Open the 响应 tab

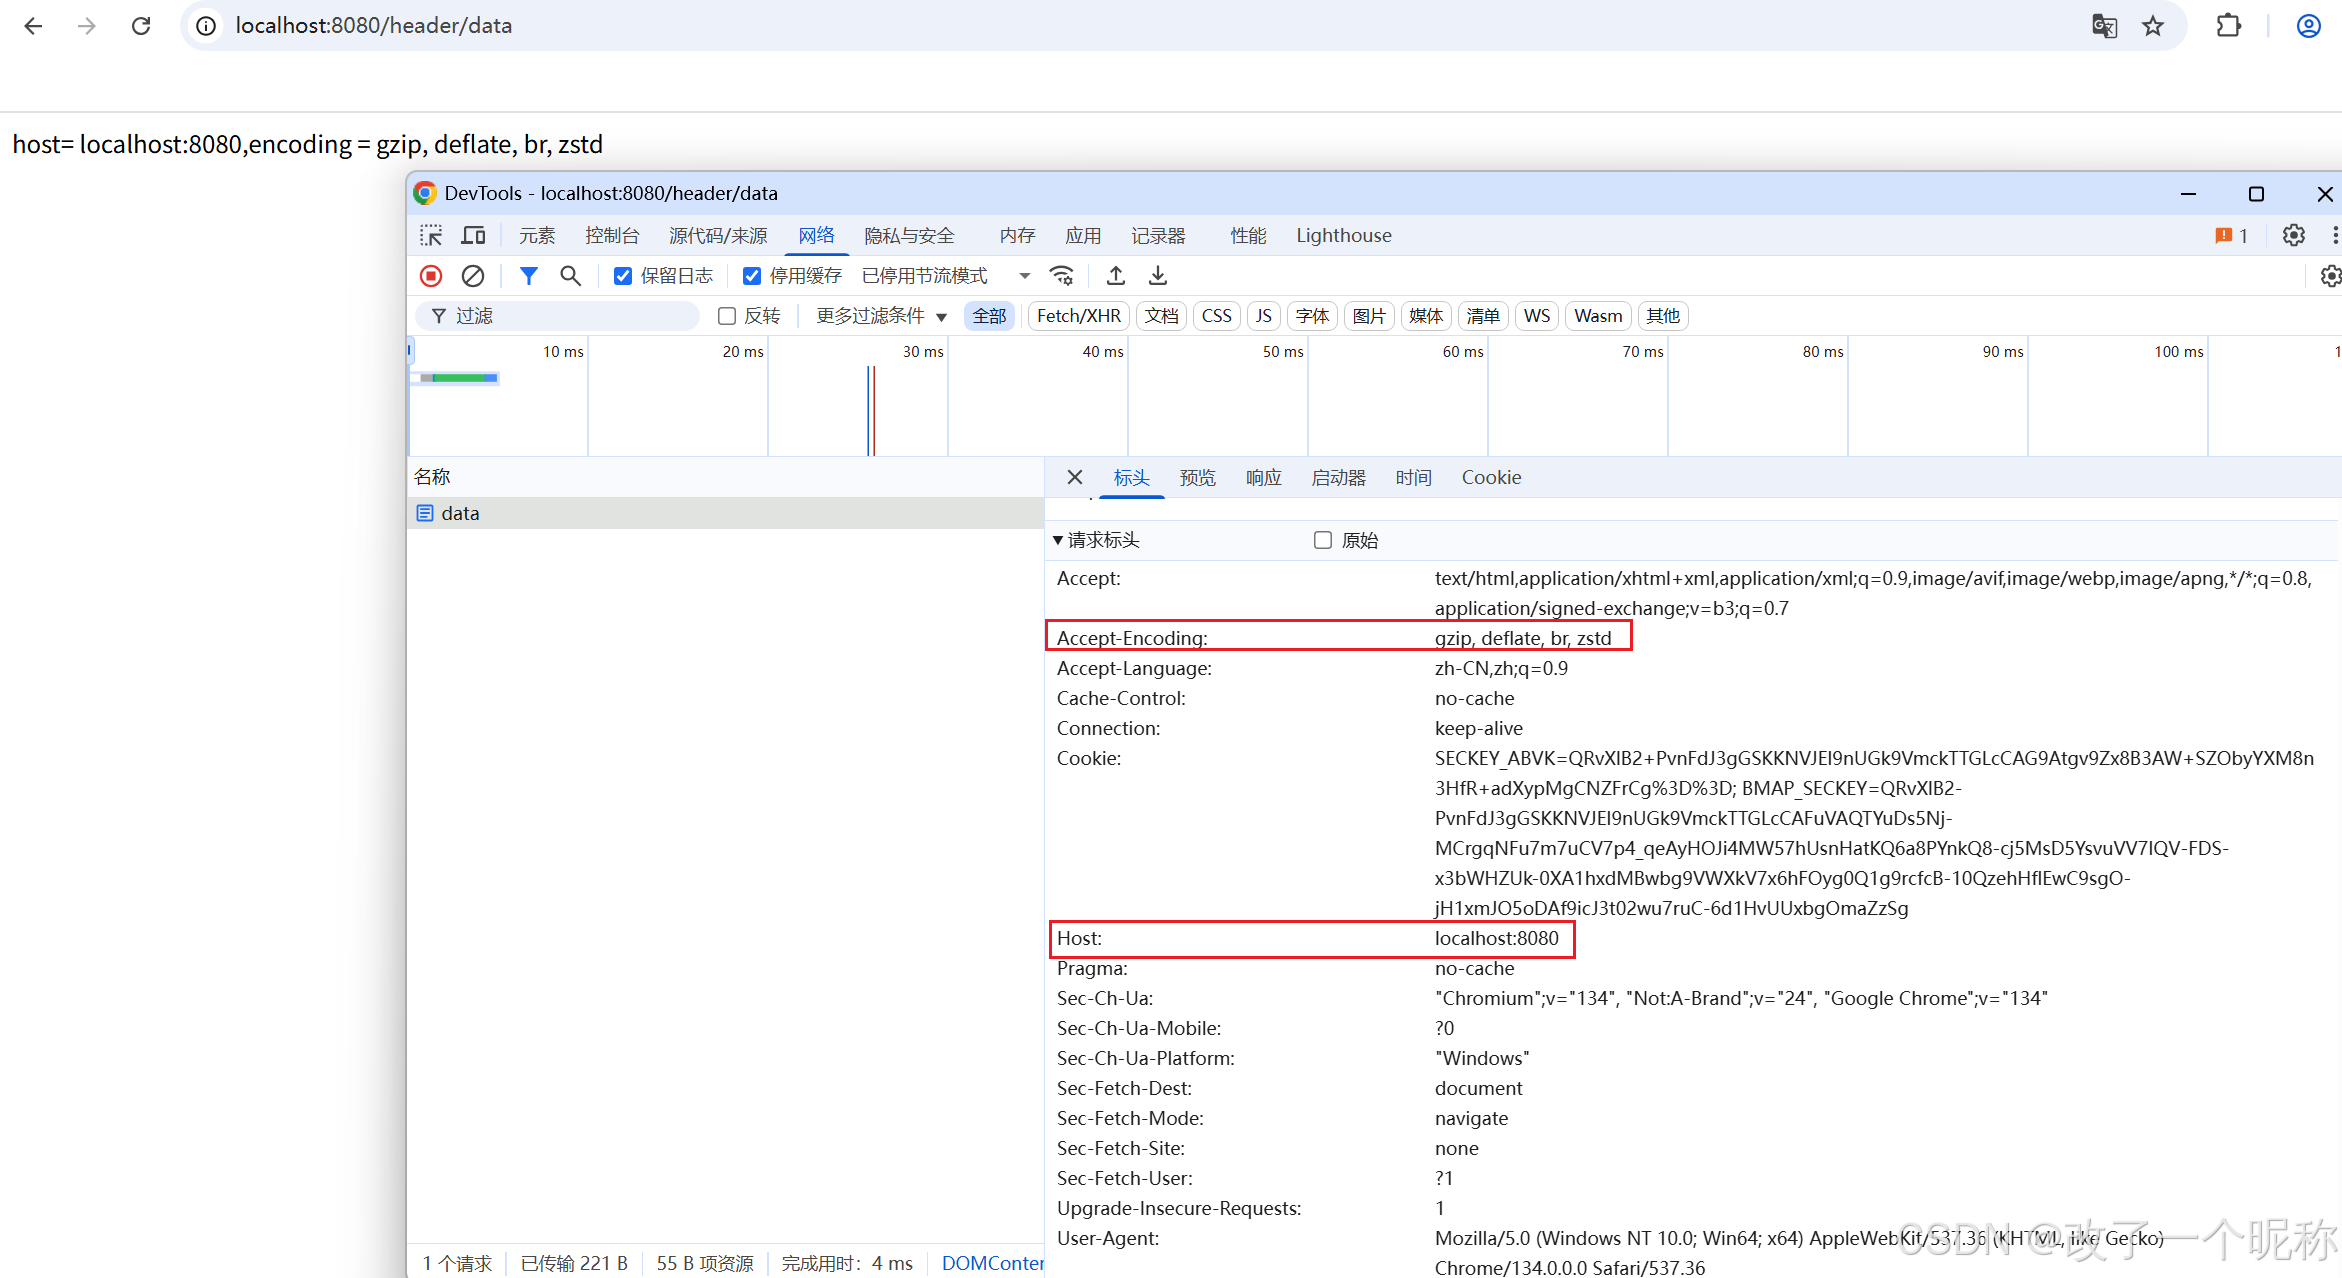(x=1263, y=478)
